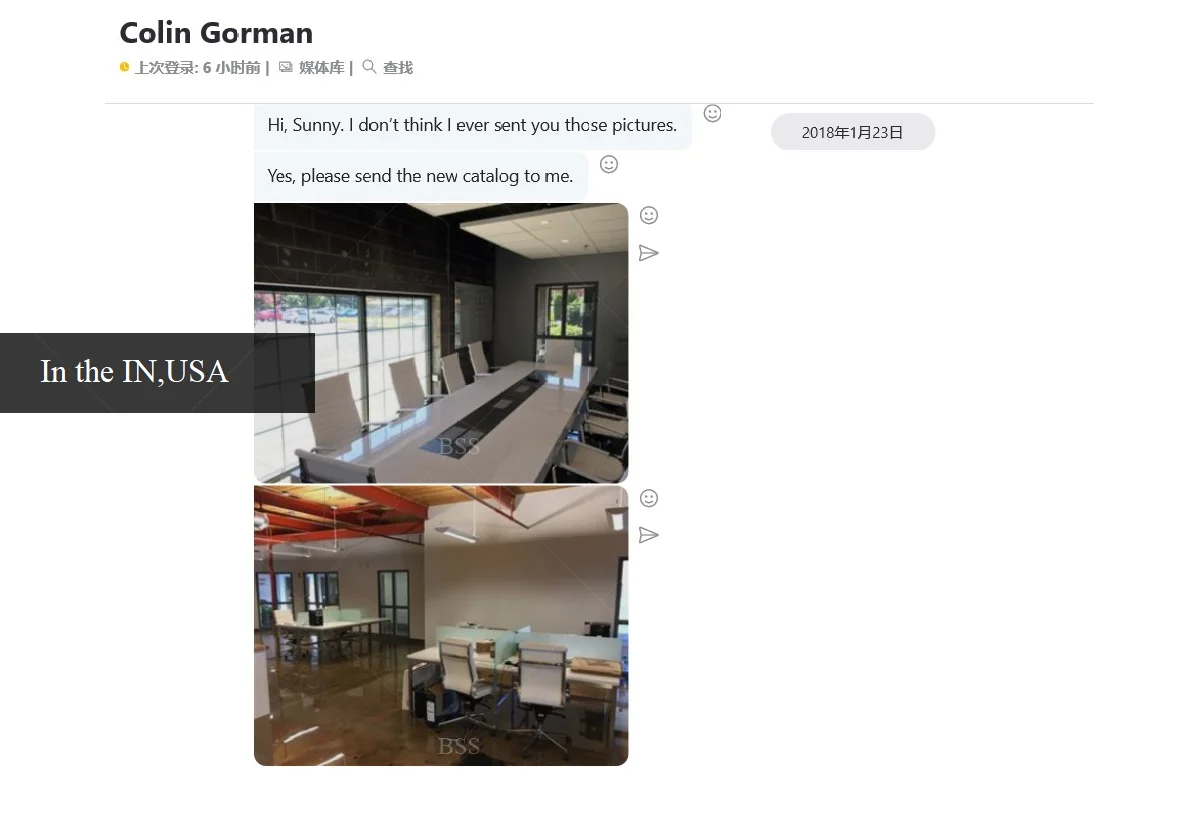
Task: Click the media gallery picture icon
Action: point(286,67)
